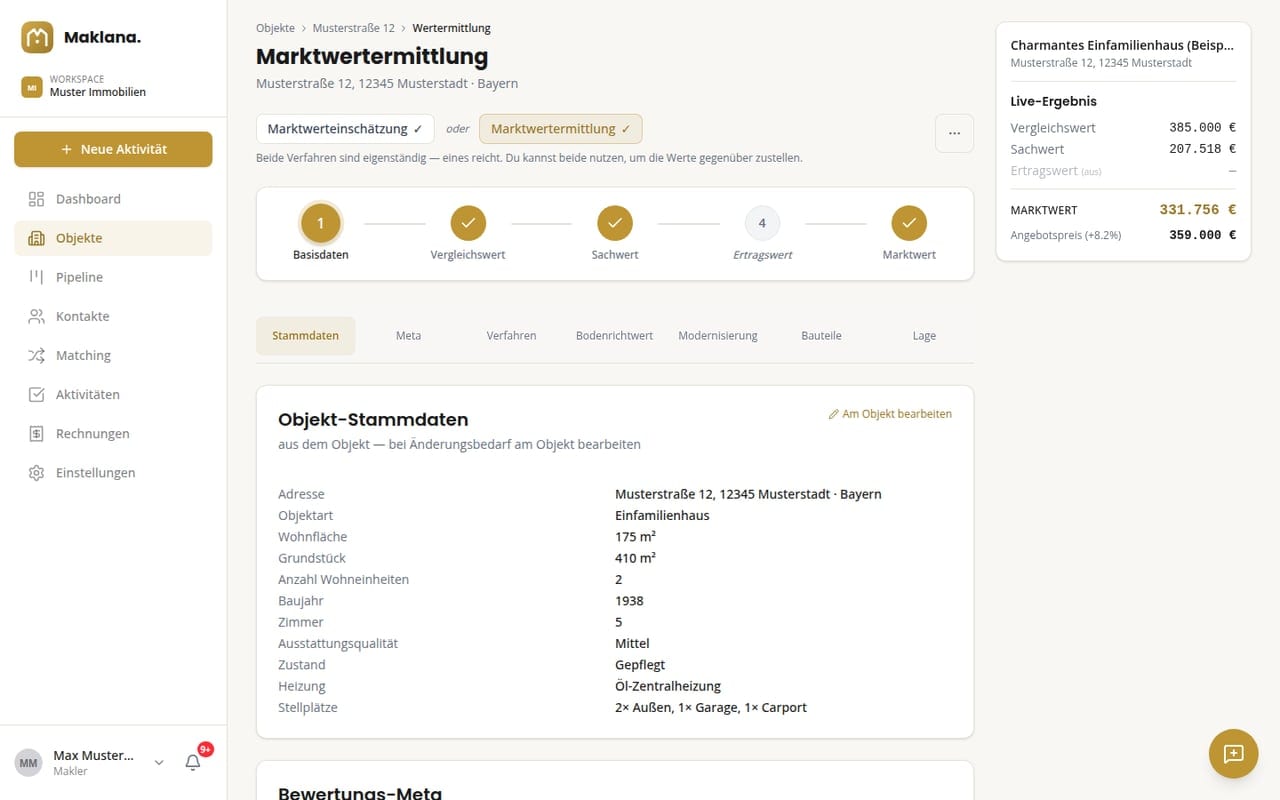Click the Objekt-Stammdaten heading
The image size is (1280, 800).
click(373, 419)
